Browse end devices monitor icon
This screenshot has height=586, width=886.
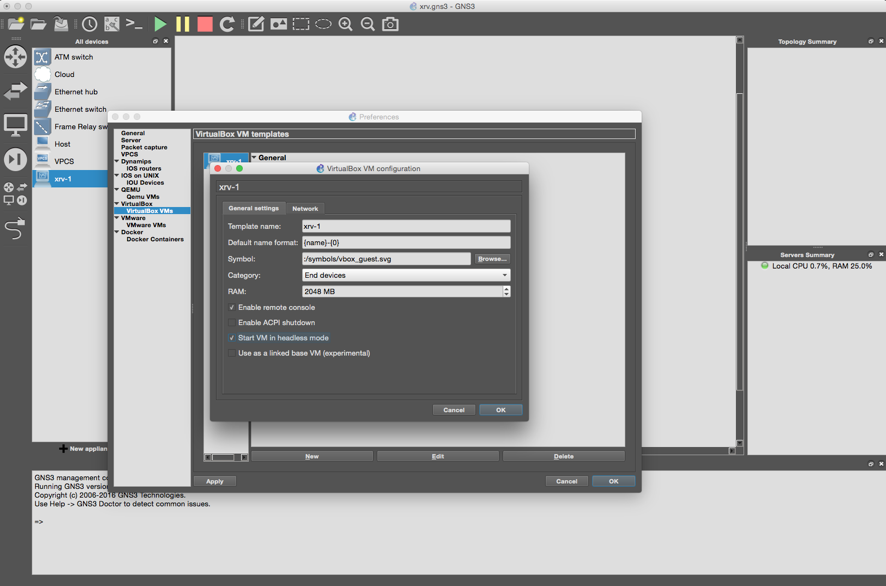[15, 125]
